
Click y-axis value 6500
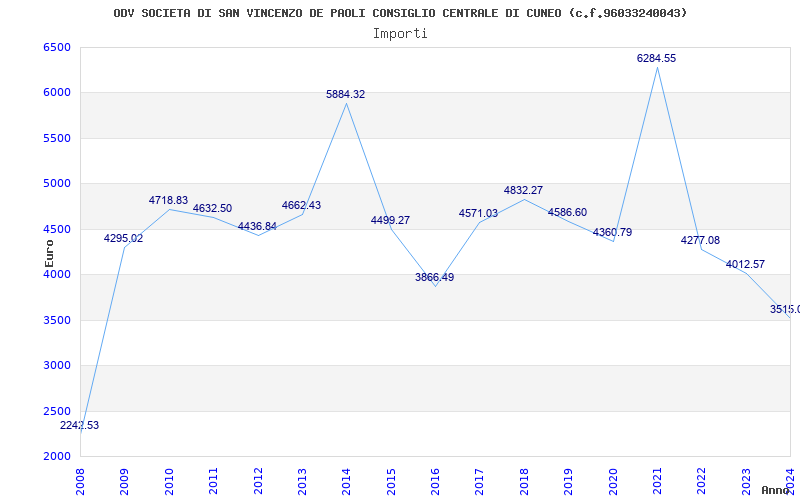tap(57, 47)
